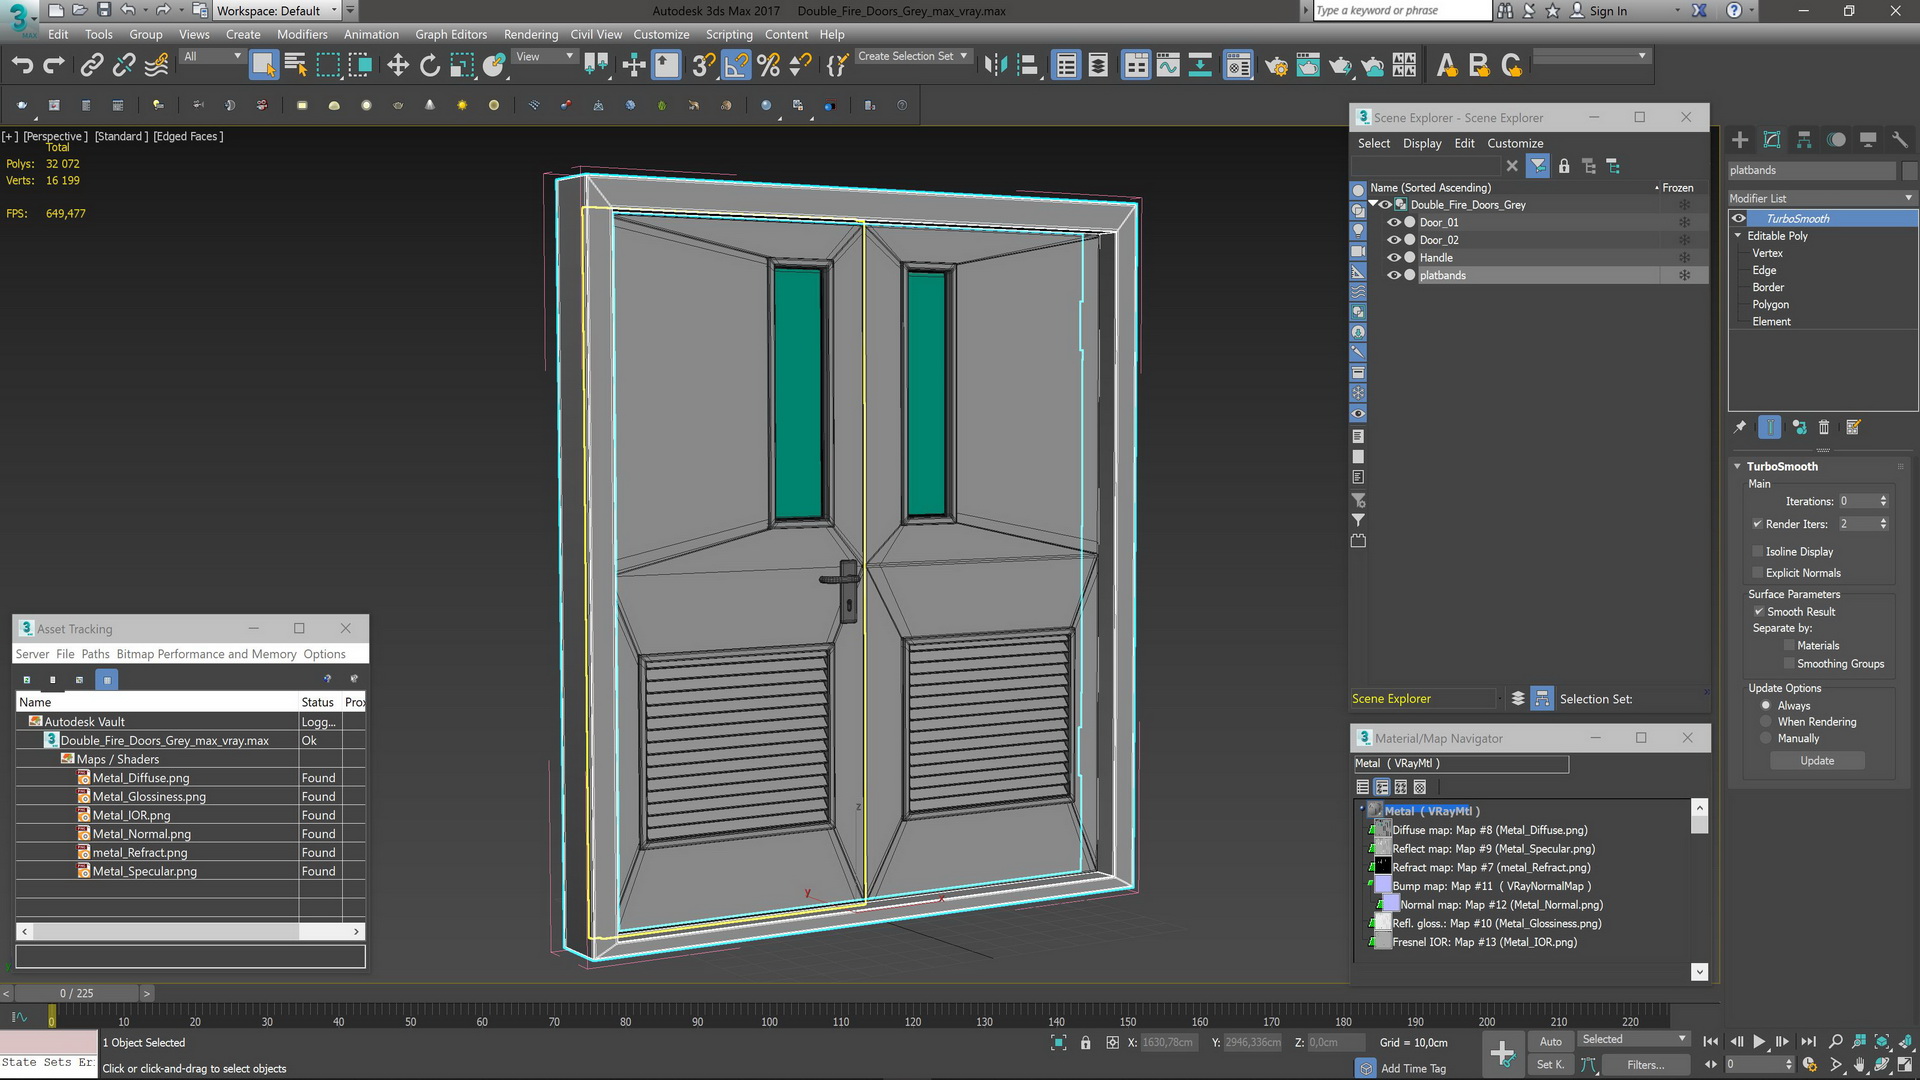Select the Manually update radio option
Viewport: 1920px width, 1080px height.
pos(1766,739)
